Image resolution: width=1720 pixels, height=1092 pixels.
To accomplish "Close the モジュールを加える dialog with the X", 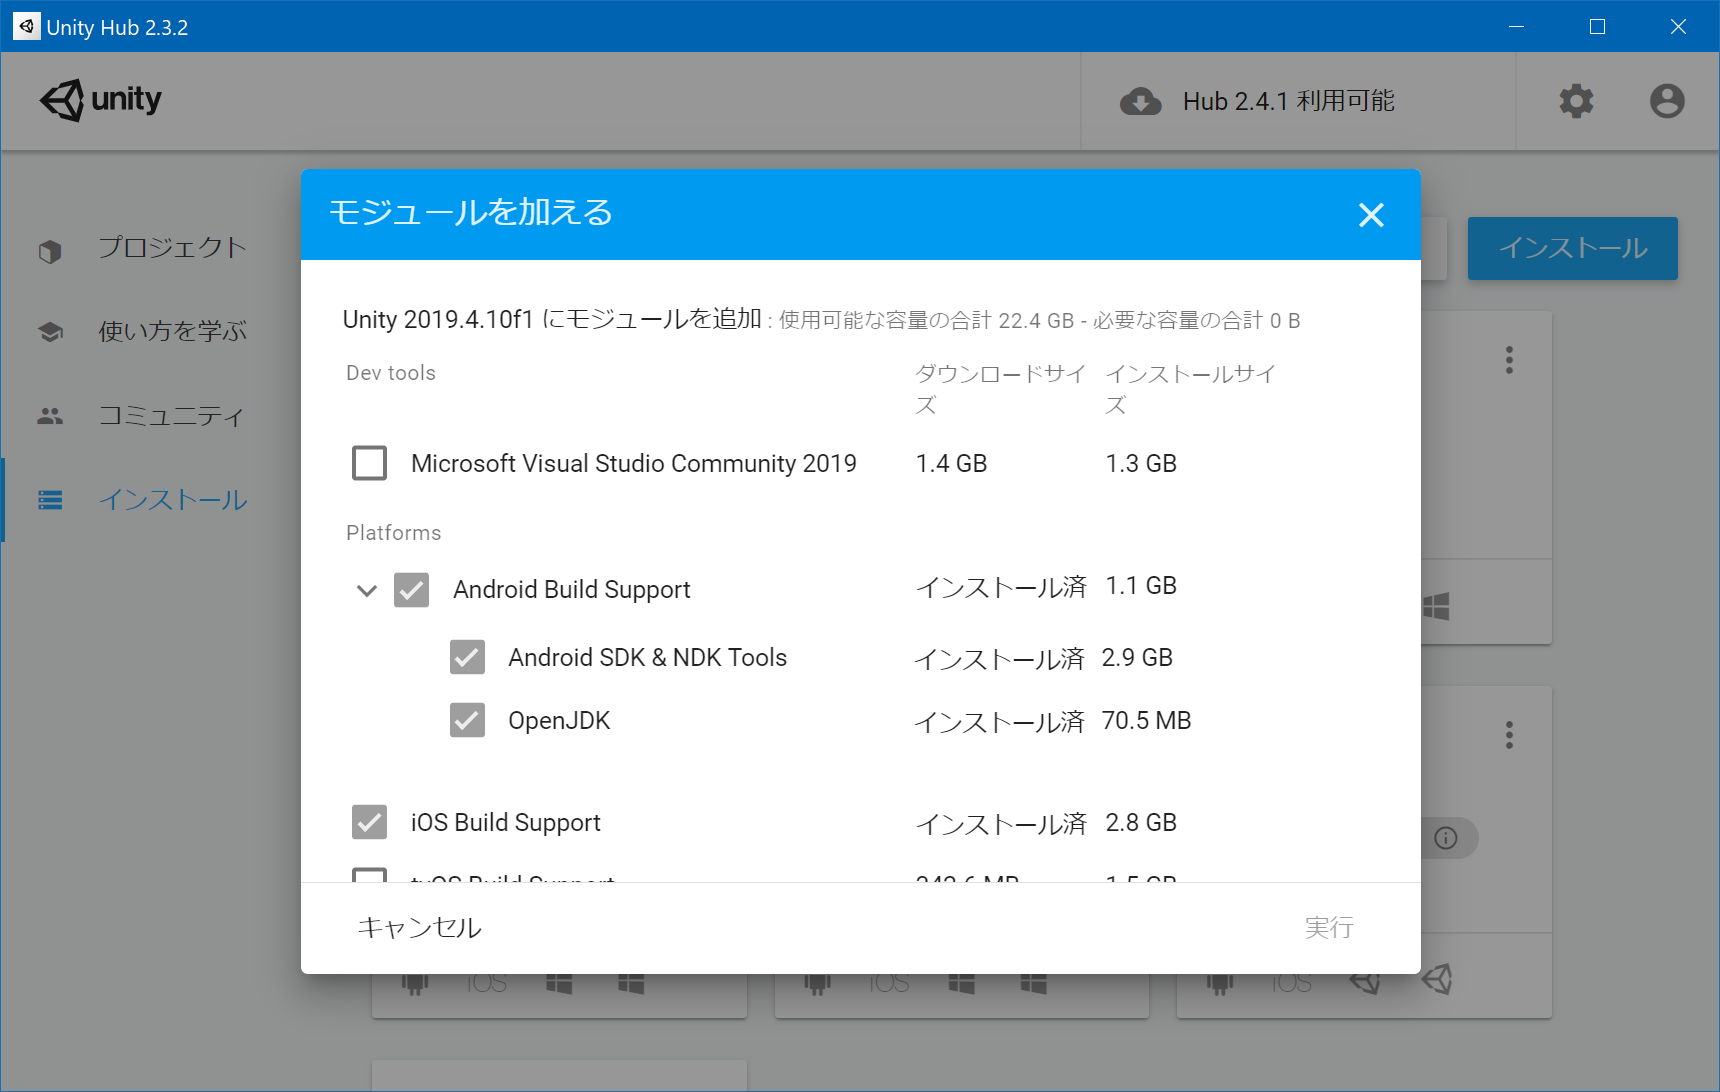I will tap(1371, 215).
